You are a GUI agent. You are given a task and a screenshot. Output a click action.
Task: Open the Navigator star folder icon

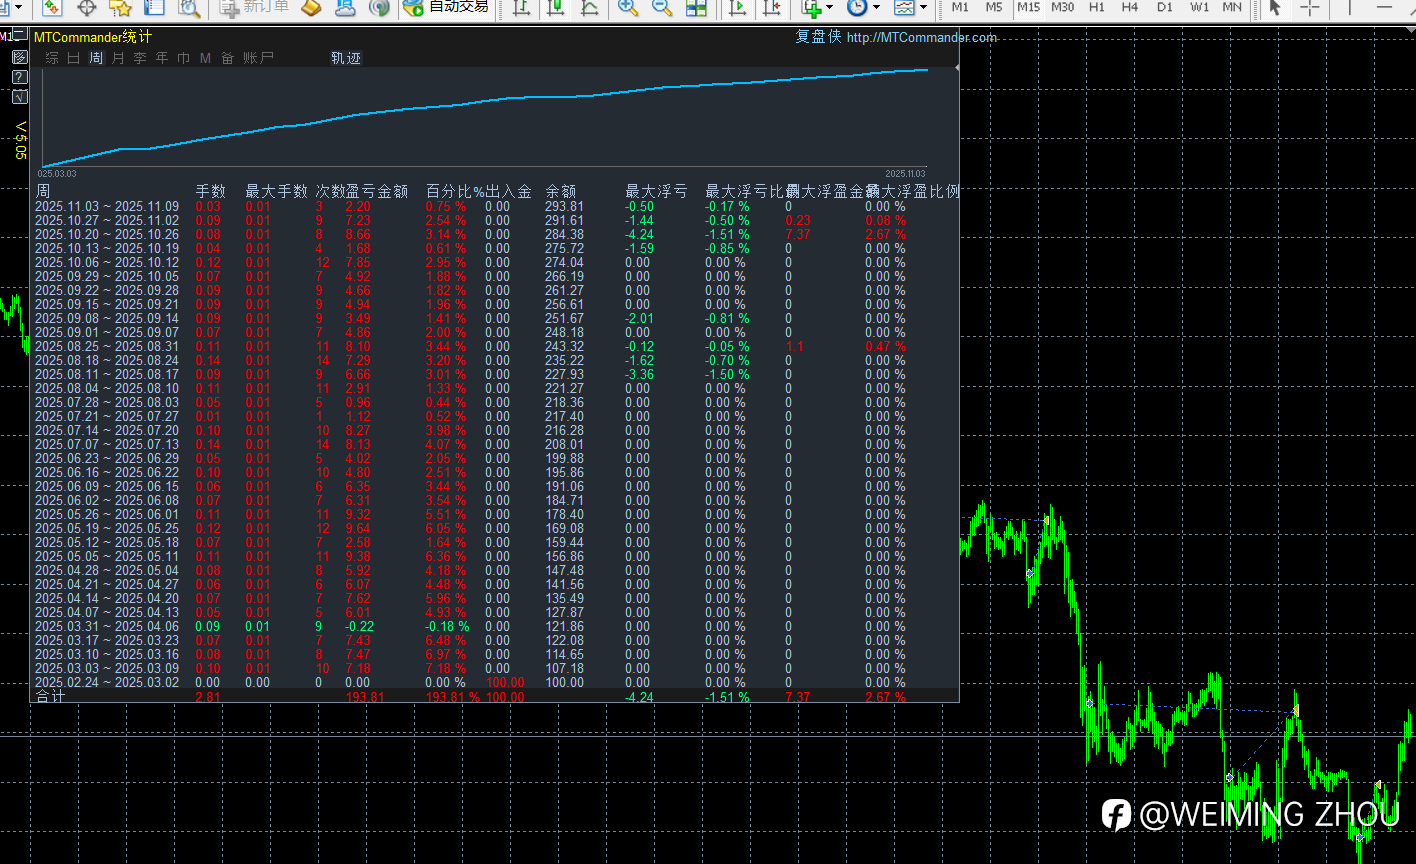120,8
